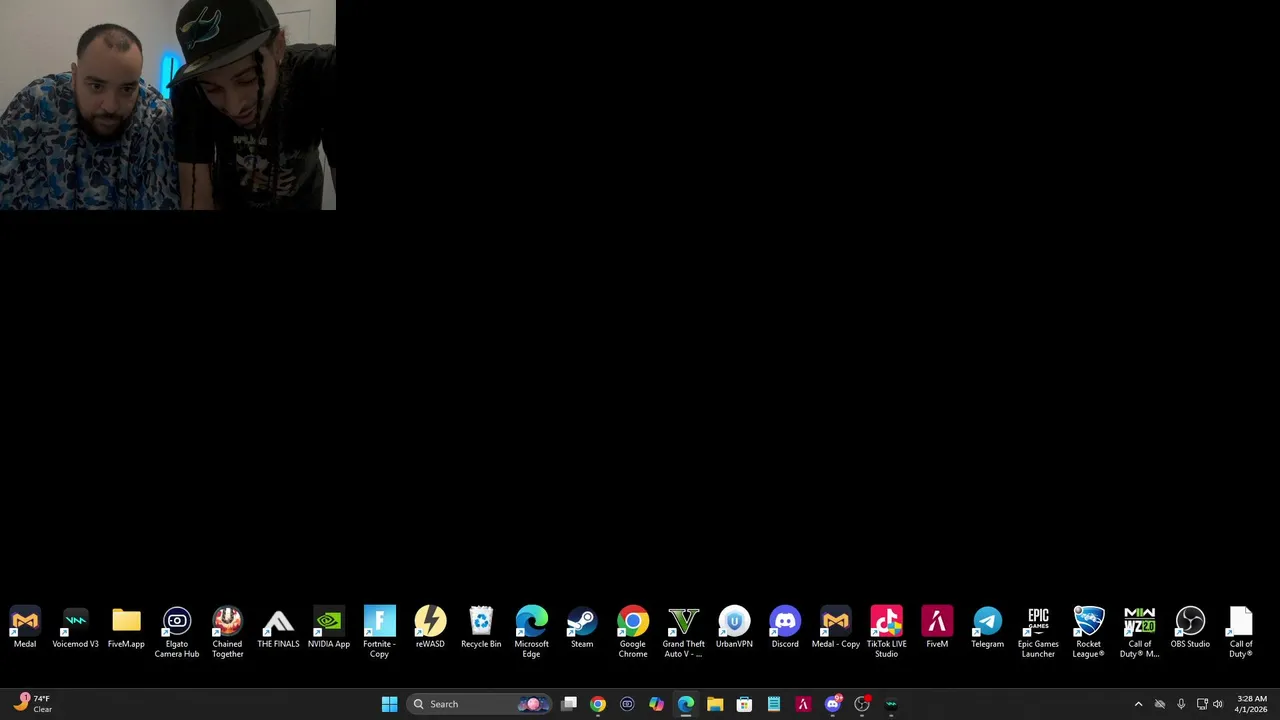Select the FiveM.app folder on desktop
Screen dimensions: 1280x720
point(126,628)
